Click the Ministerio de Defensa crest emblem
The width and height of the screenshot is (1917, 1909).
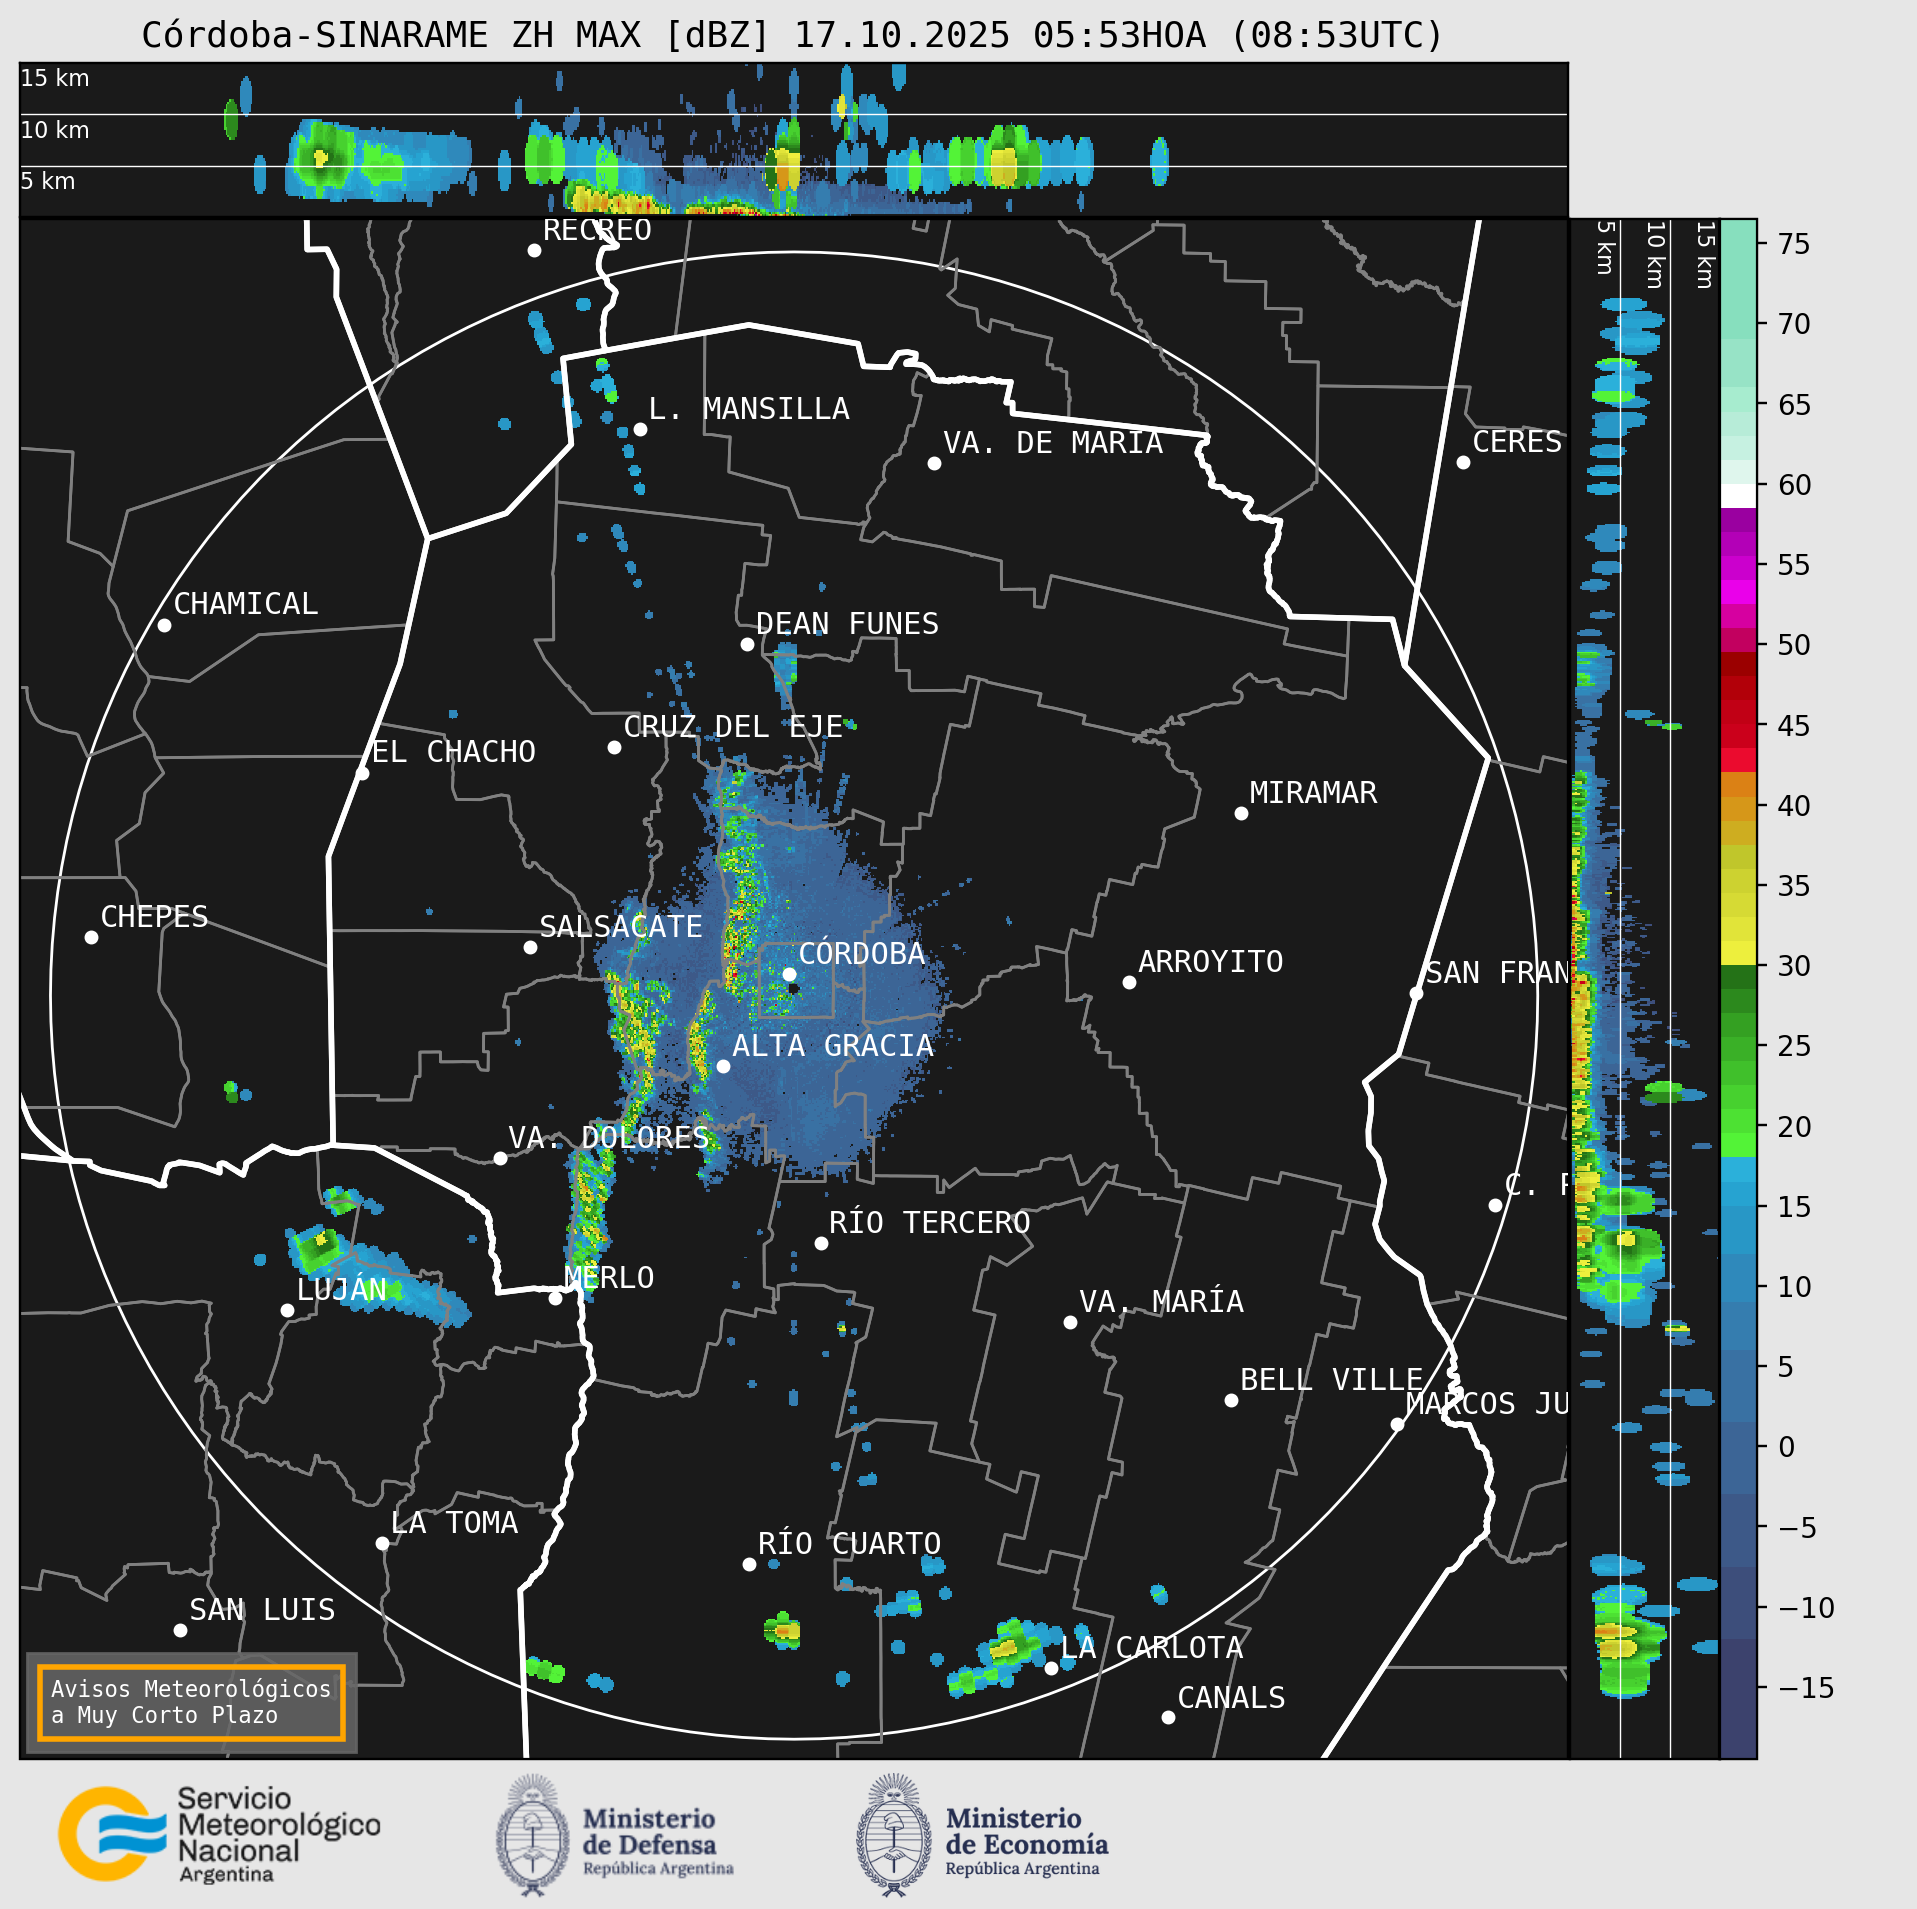(533, 1835)
